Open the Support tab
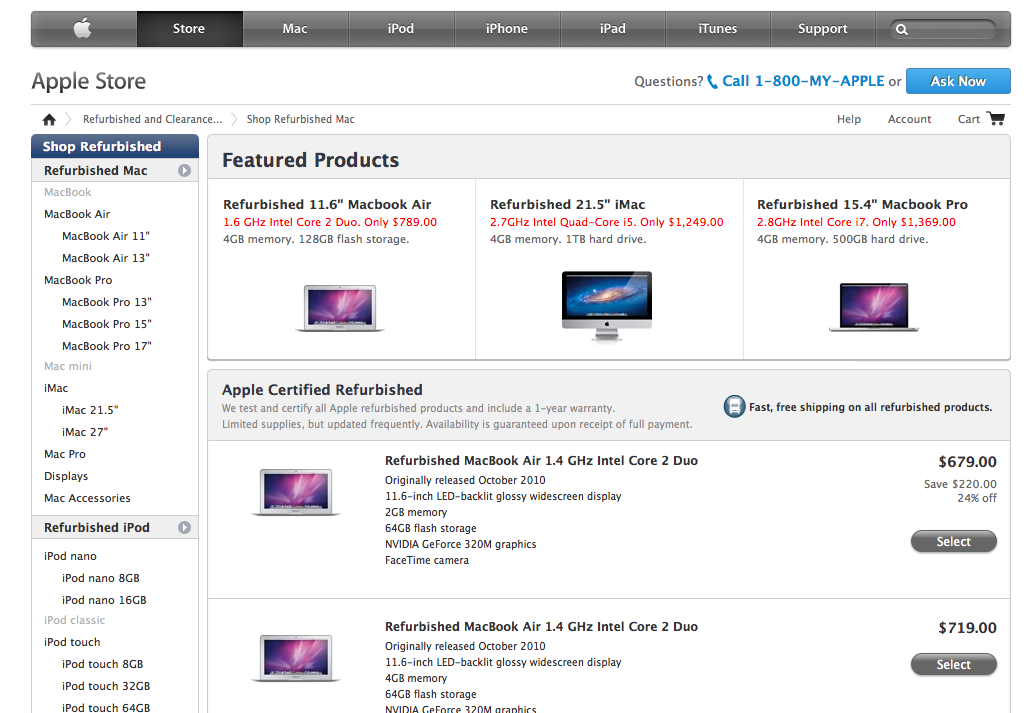 (x=823, y=29)
